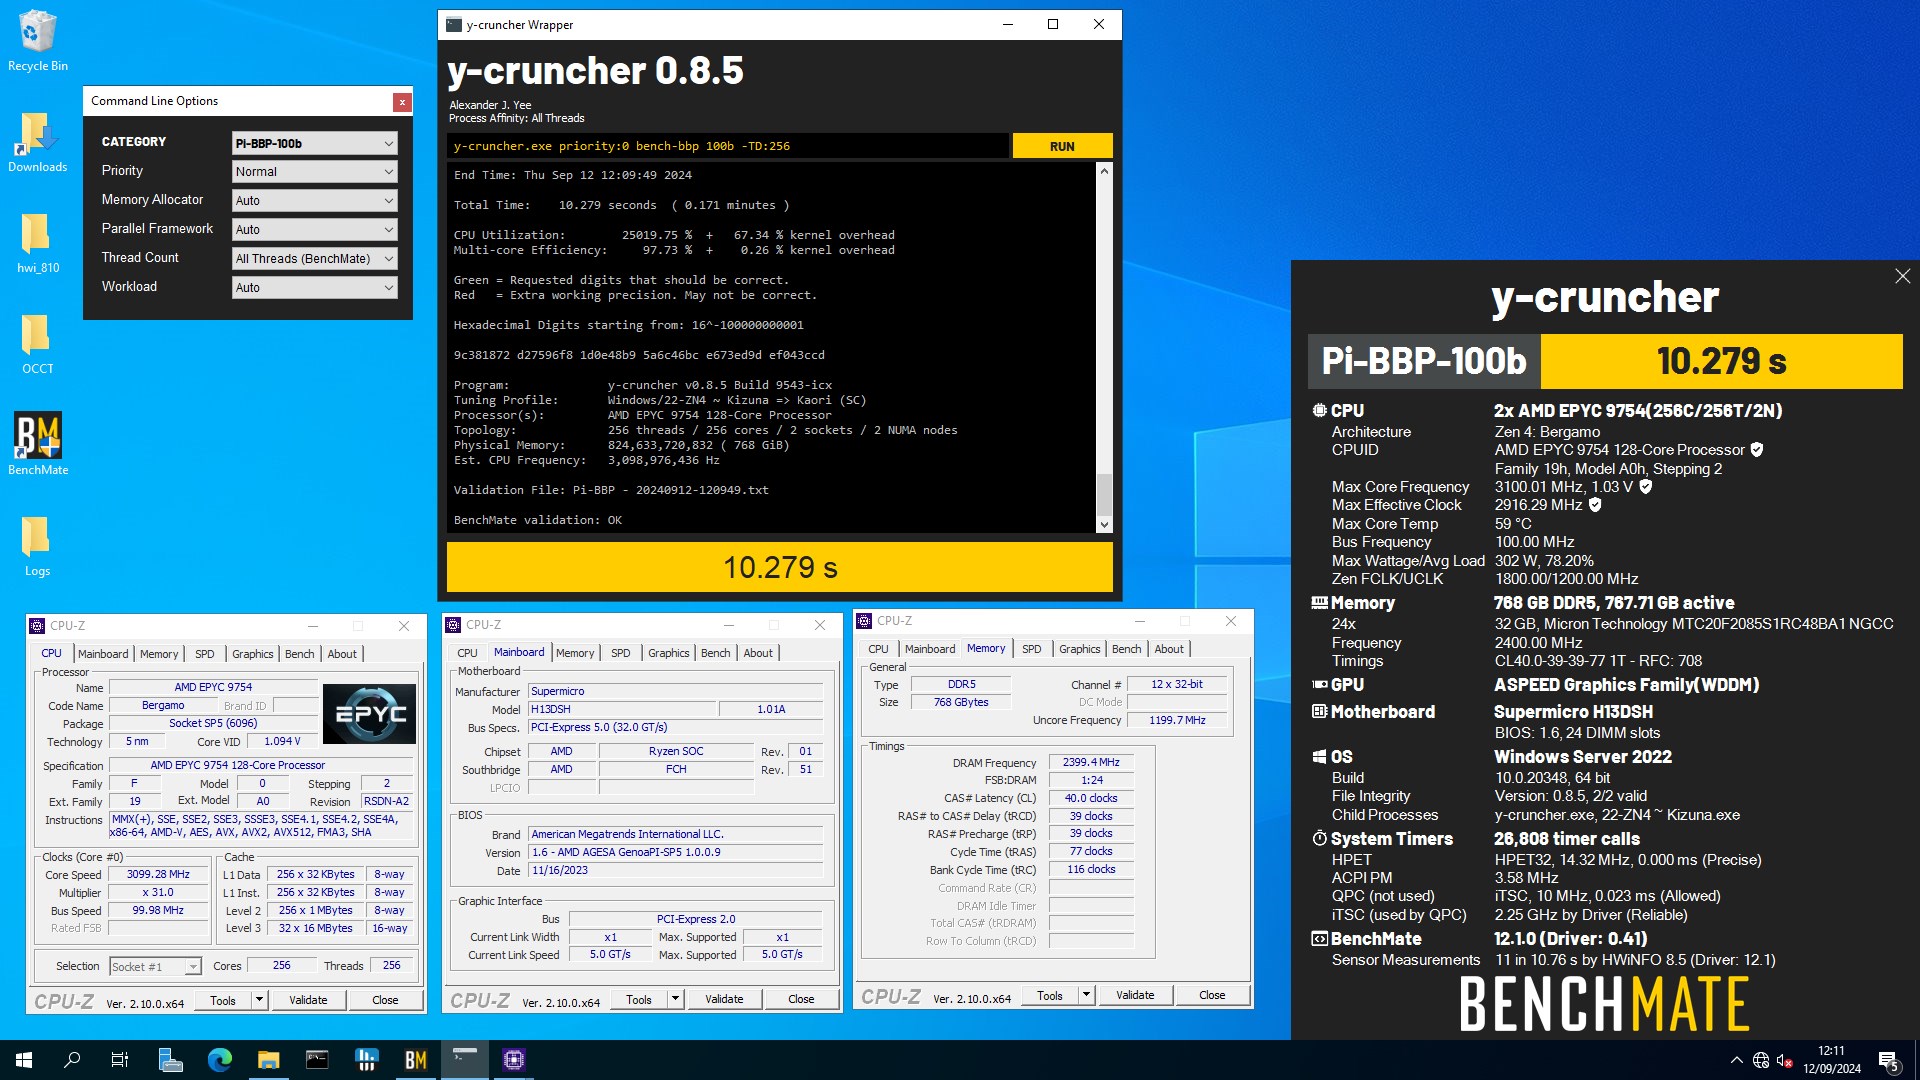
Task: Click the Windows Start button
Action: tap(24, 1060)
